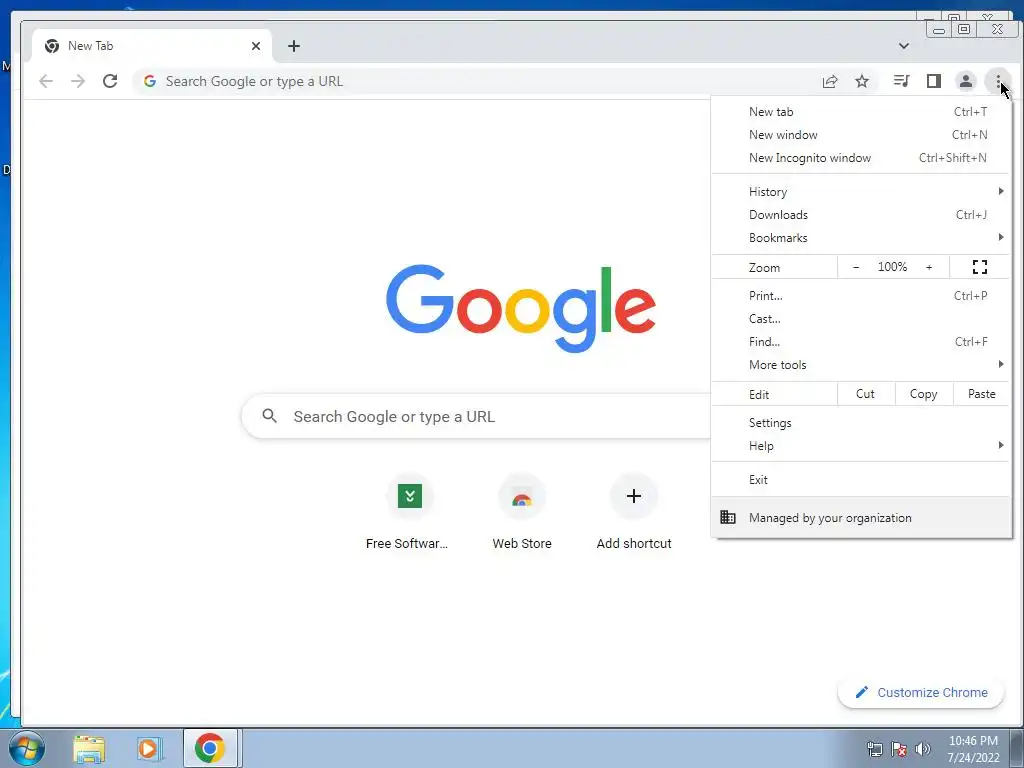Click the volume speaker tray icon

pos(923,749)
